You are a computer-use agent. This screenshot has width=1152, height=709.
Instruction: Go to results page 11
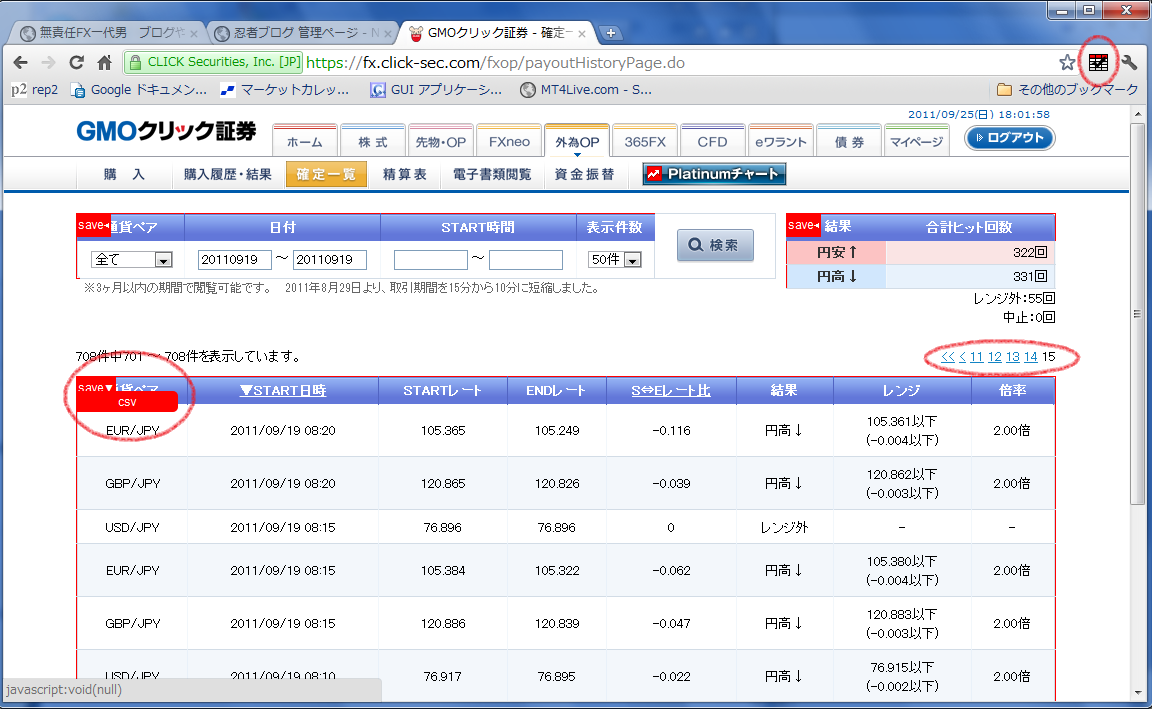pyautogui.click(x=976, y=357)
